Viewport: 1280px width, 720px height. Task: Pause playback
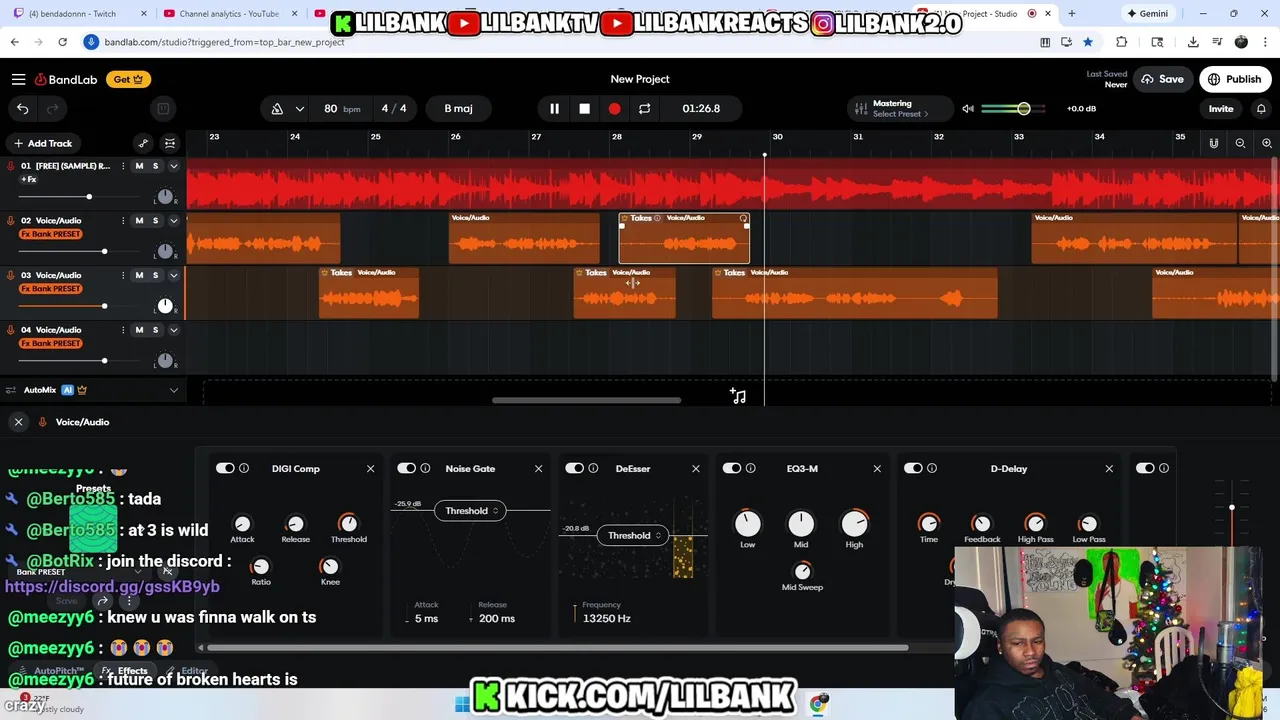pyautogui.click(x=554, y=108)
